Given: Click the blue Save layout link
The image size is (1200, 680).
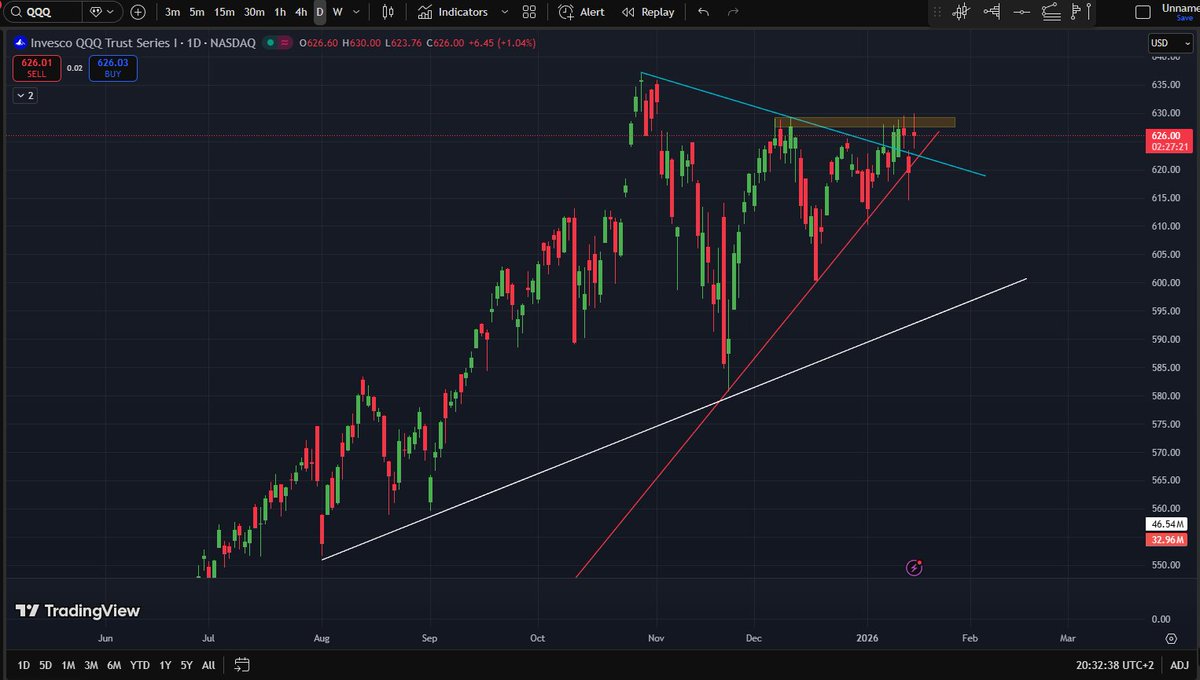Looking at the screenshot, I should click(1185, 18).
